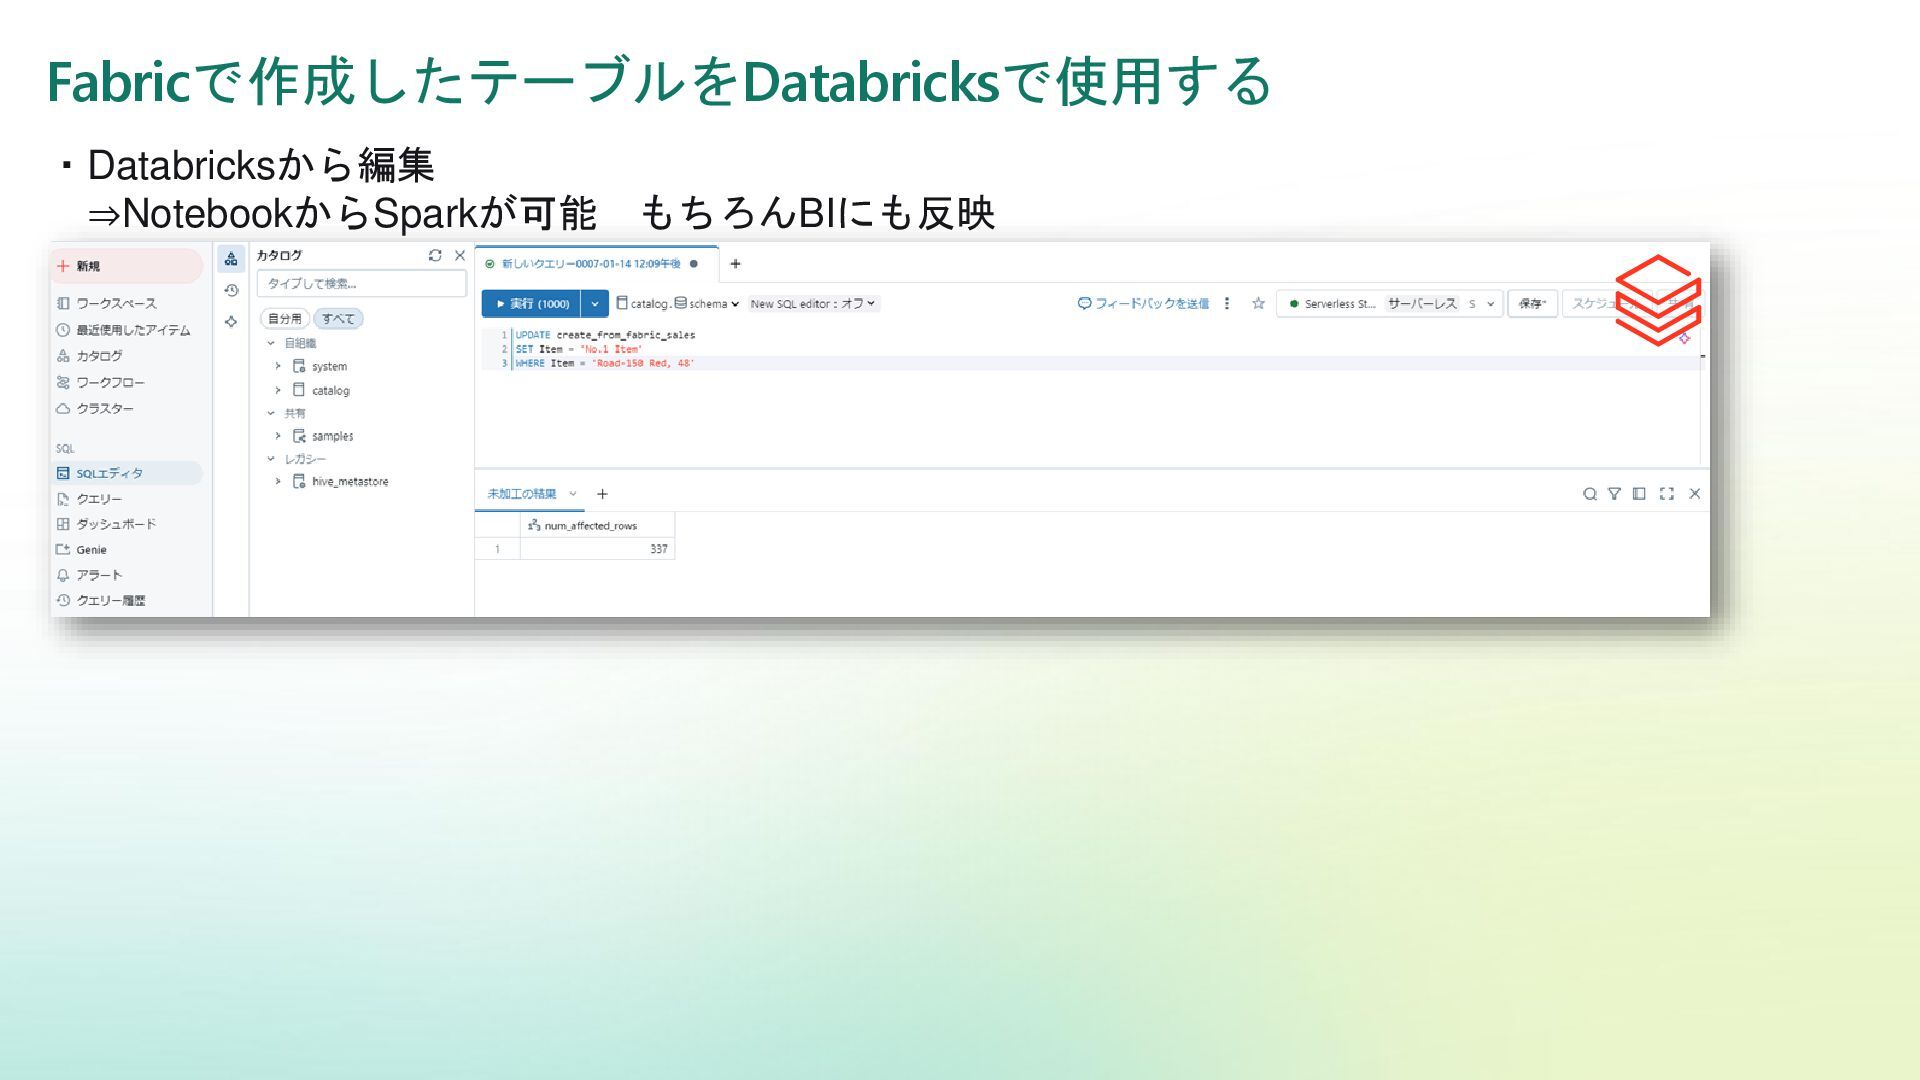Open the history clock icon in side strip
The width and height of the screenshot is (1920, 1080).
tap(231, 291)
